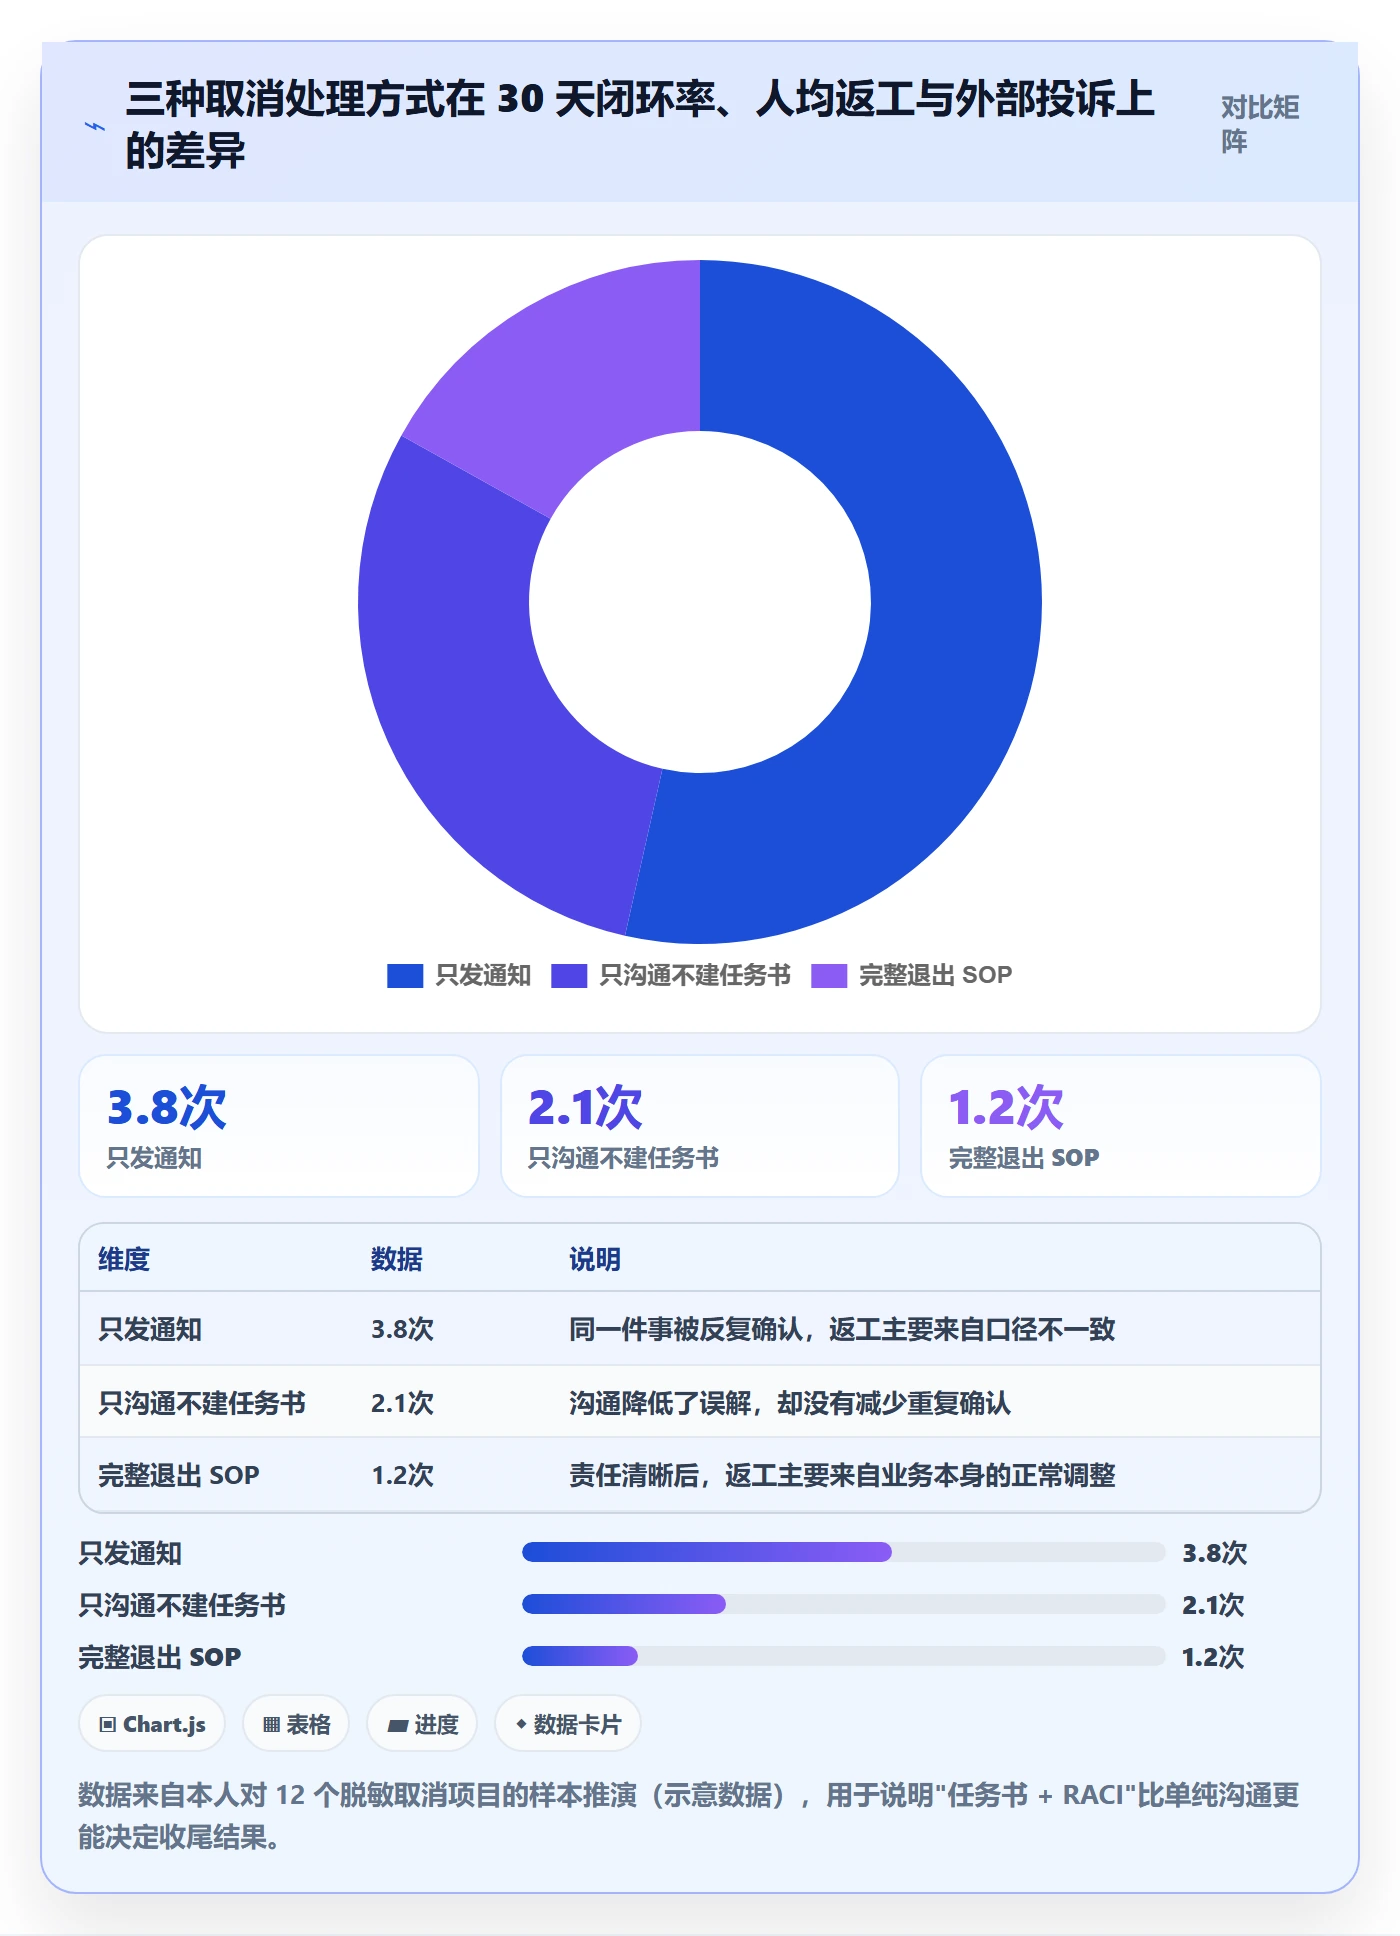Select the 进度 tag chip

coord(422,1724)
